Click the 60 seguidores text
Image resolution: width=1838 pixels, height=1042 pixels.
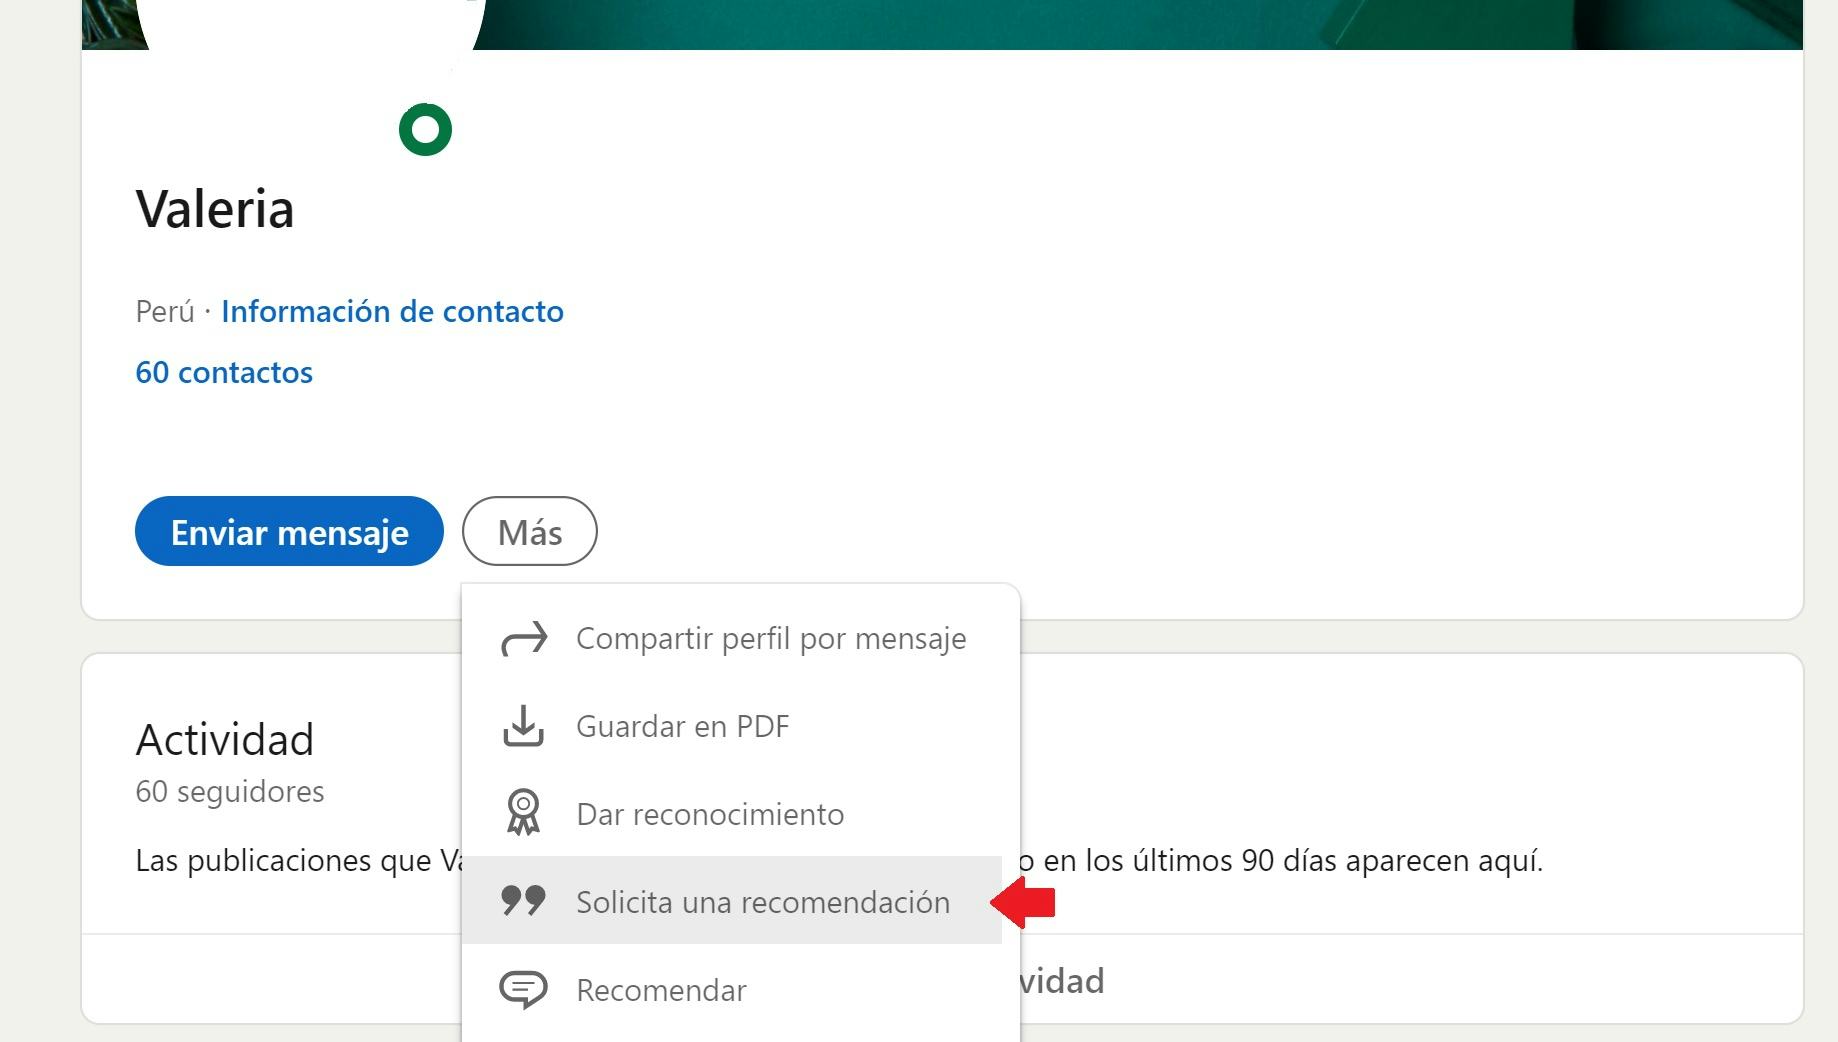pyautogui.click(x=229, y=791)
